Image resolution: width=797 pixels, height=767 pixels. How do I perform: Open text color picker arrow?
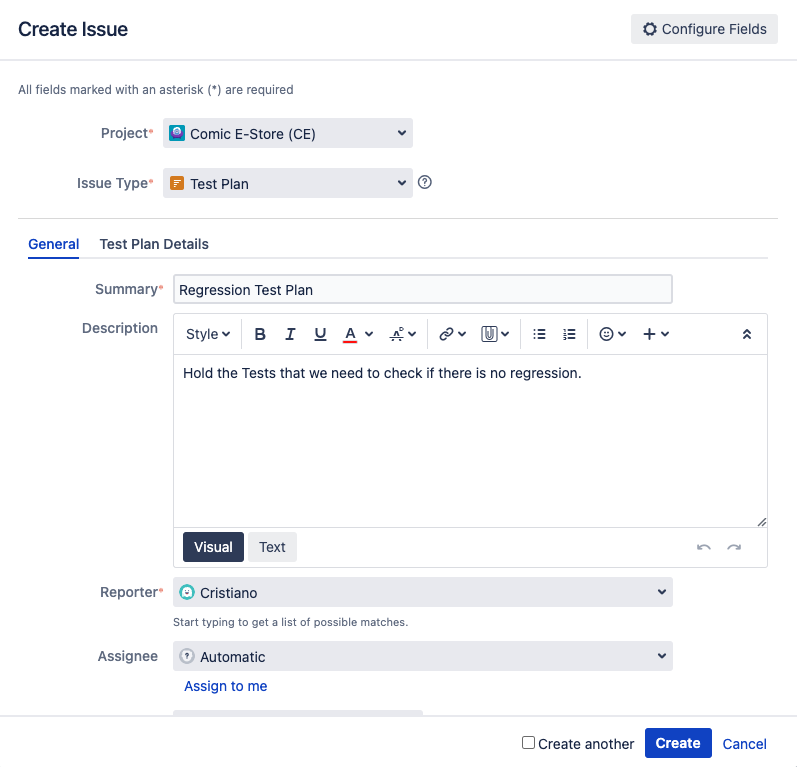[369, 334]
